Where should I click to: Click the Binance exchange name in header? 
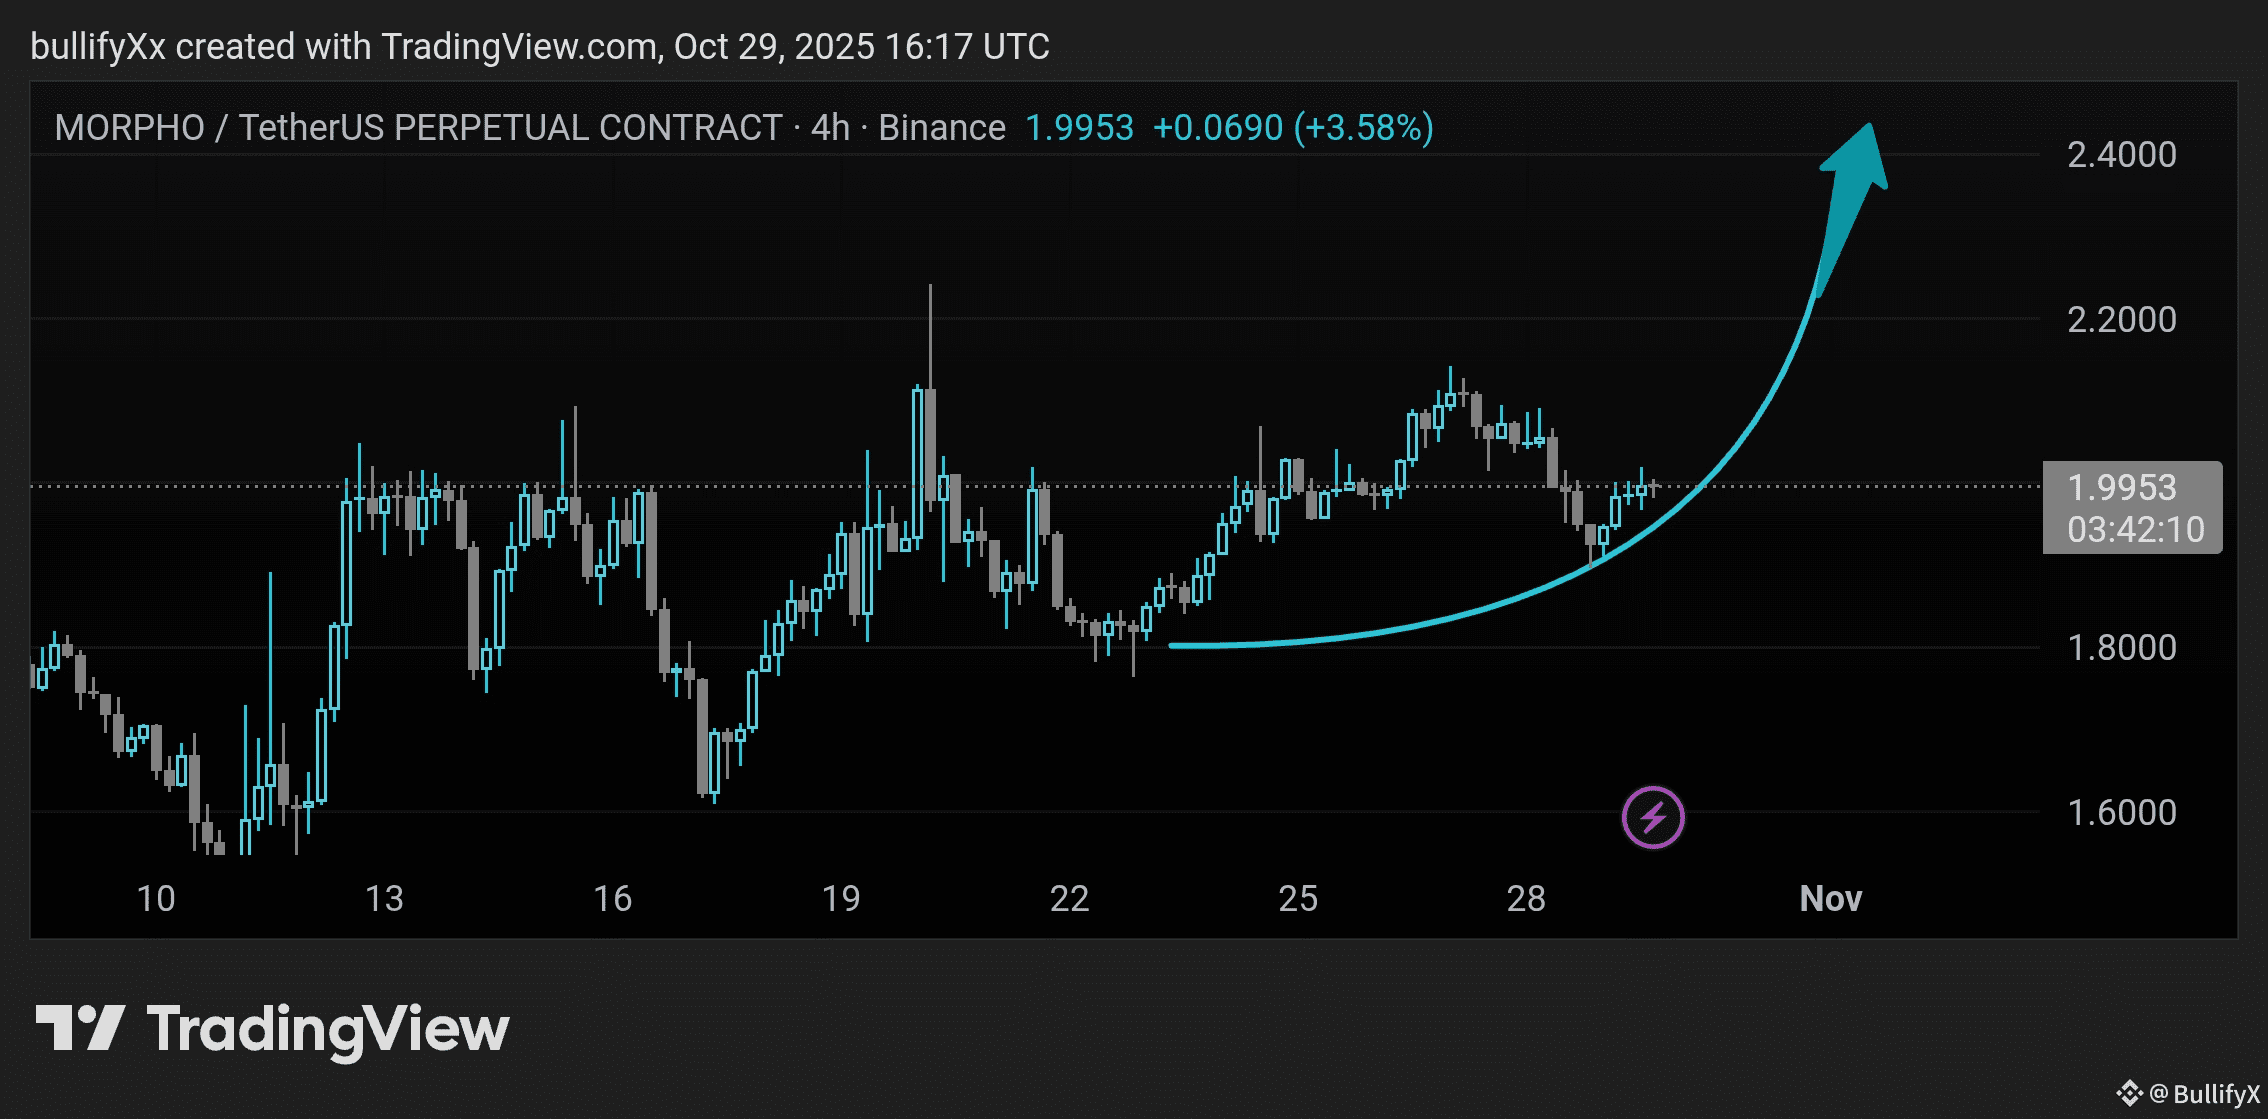(941, 128)
